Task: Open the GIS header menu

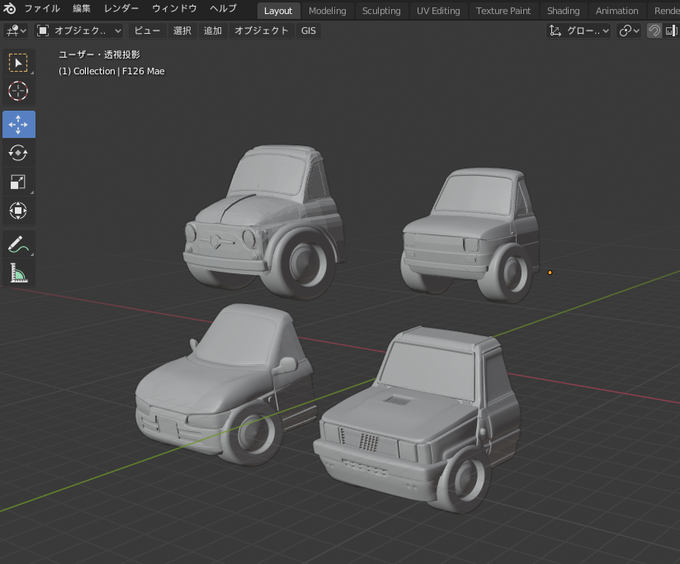Action: coord(308,31)
